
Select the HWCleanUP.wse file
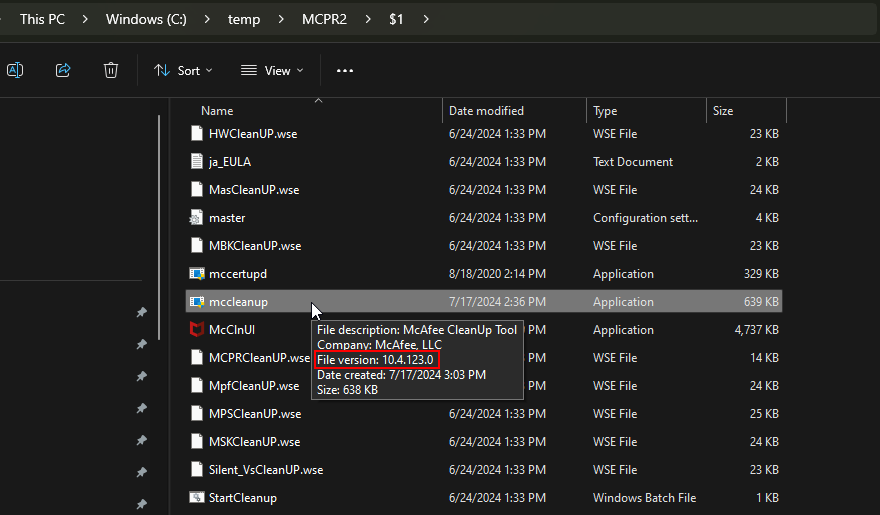click(254, 133)
